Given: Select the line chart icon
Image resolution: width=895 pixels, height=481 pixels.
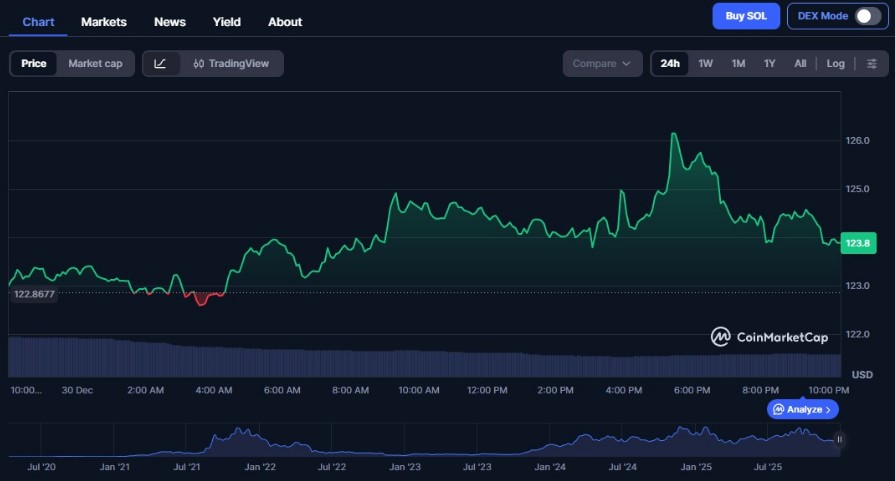Looking at the screenshot, I should click(161, 64).
